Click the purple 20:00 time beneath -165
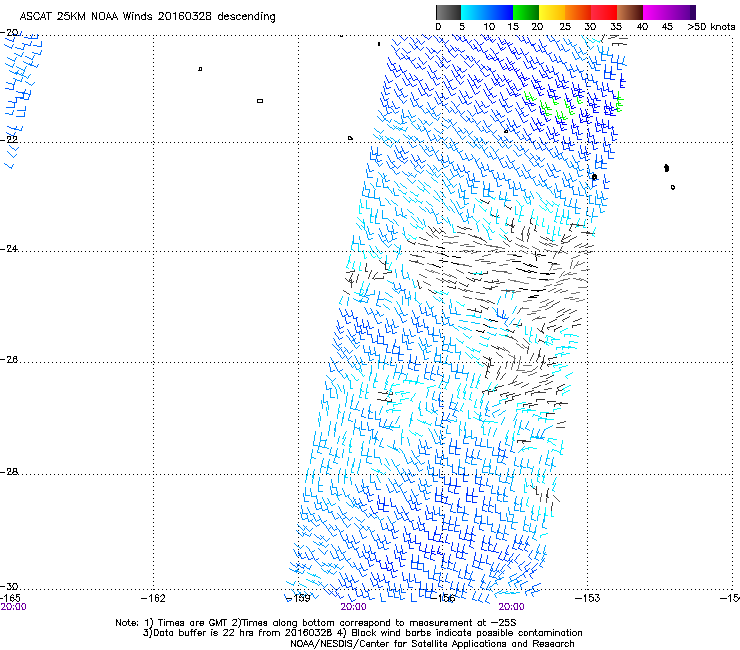Image resolution: width=740 pixels, height=650 pixels. (13, 607)
